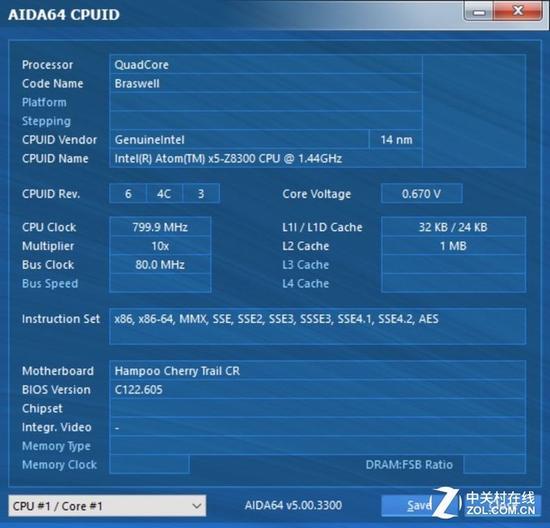Click the Platform label
Viewport: 550px width, 528px height.
point(44,102)
